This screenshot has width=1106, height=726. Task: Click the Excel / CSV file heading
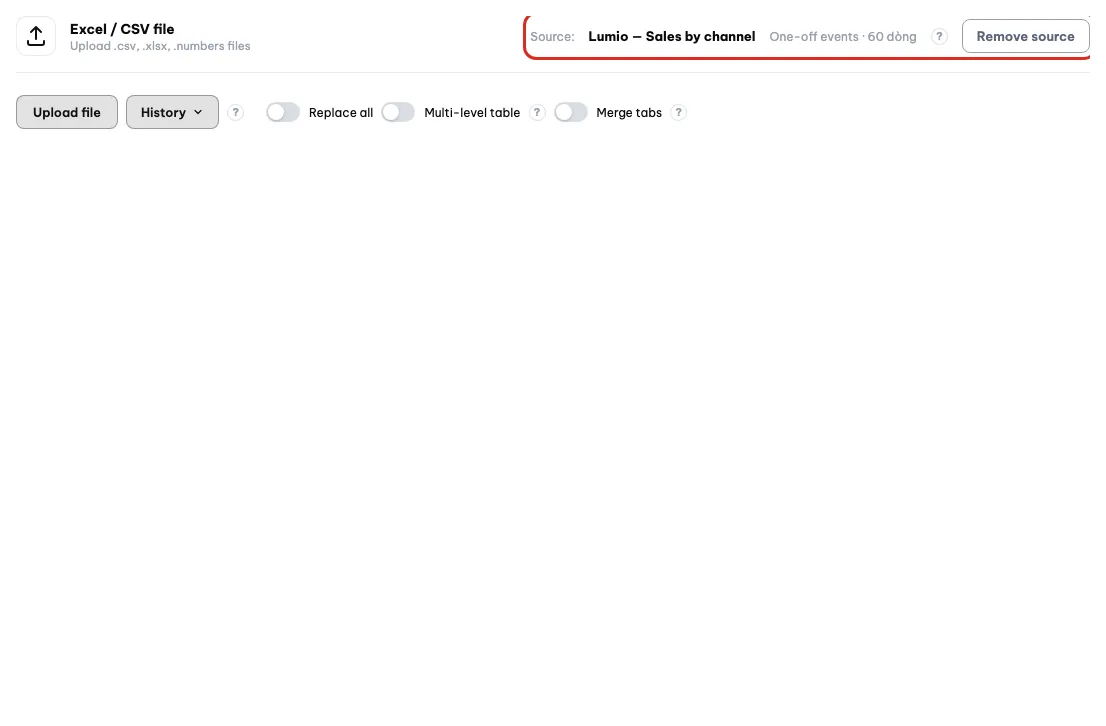122,29
